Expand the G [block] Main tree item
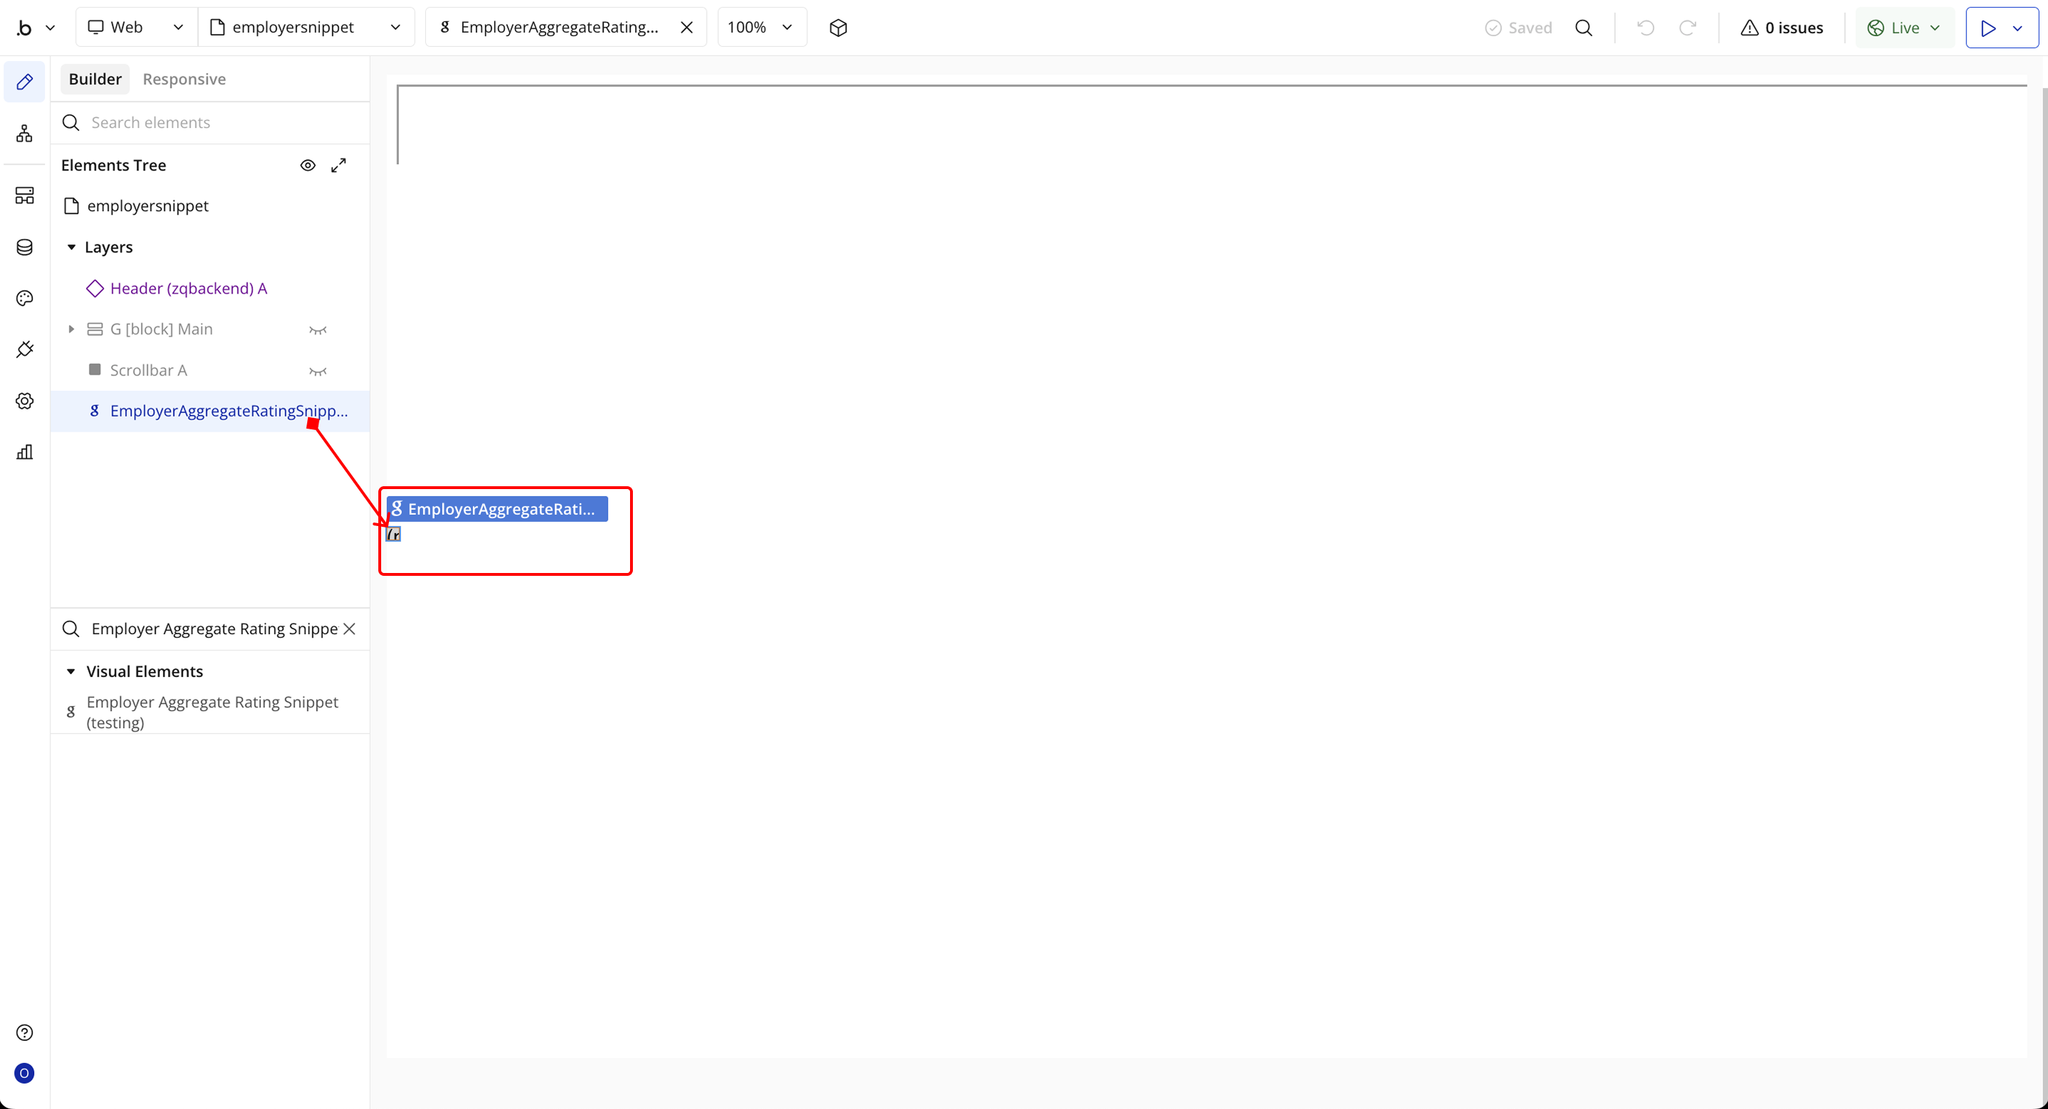 (x=71, y=329)
